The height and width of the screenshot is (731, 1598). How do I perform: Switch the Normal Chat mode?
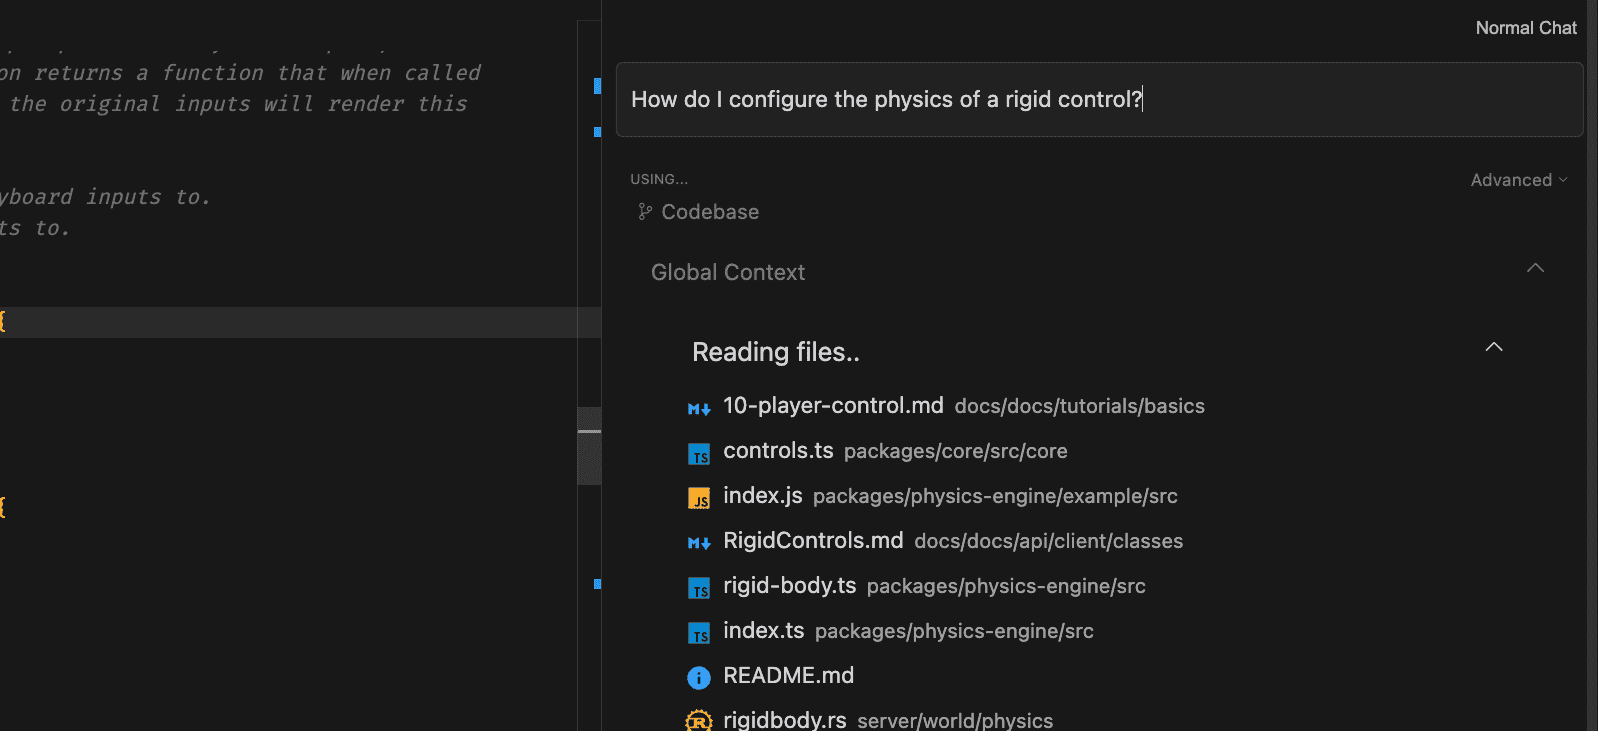pyautogui.click(x=1526, y=28)
